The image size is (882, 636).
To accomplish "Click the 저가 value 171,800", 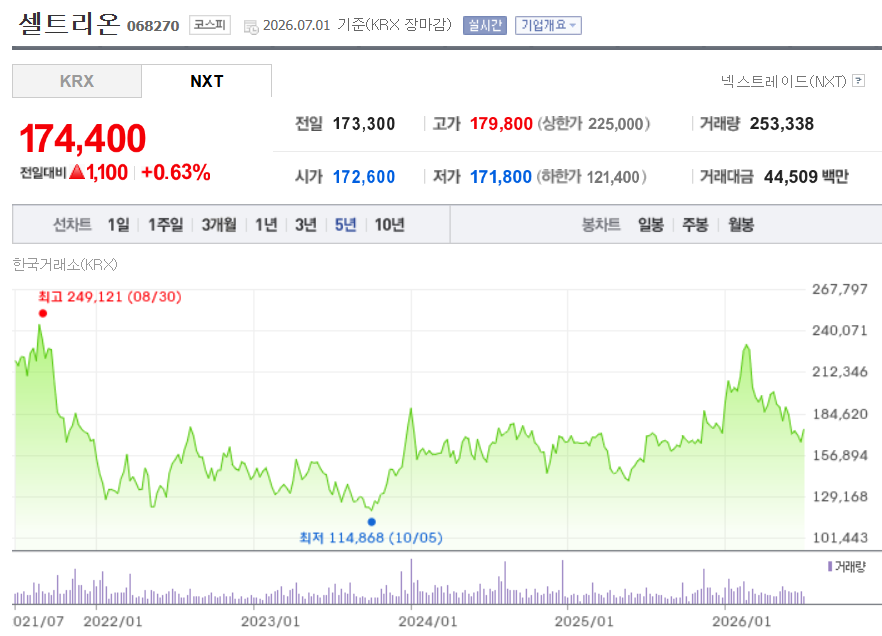I will pos(501,177).
